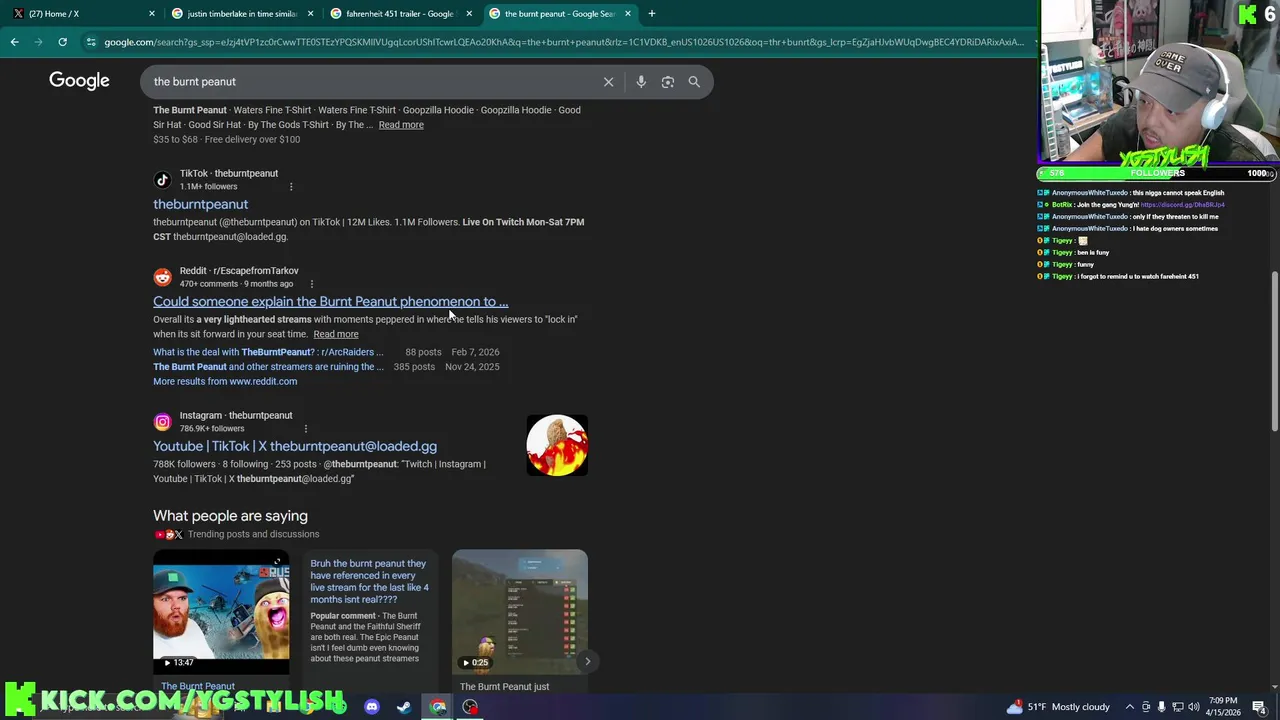Viewport: 1280px width, 720px height.
Task: Click the burnt peanut Instagram profile thumbnail
Action: click(x=557, y=445)
